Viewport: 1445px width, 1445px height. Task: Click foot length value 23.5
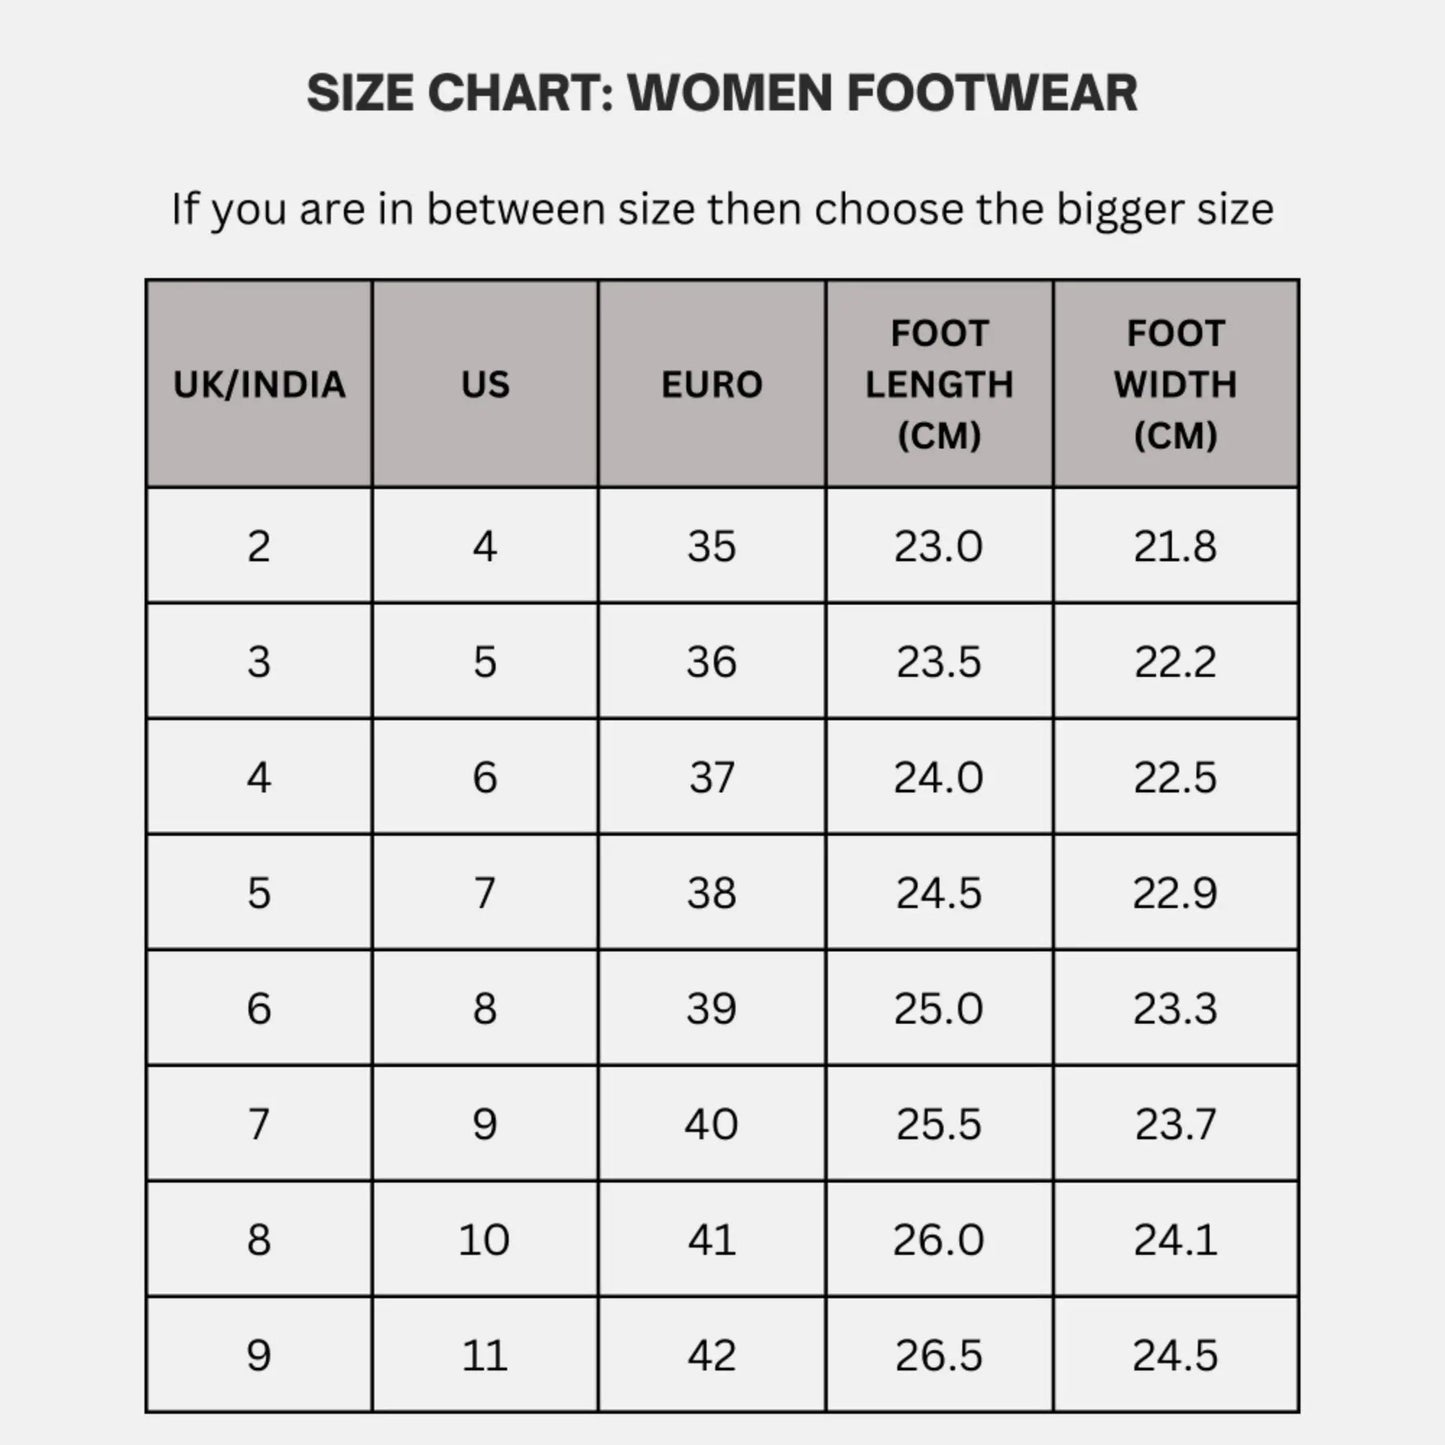(x=939, y=662)
